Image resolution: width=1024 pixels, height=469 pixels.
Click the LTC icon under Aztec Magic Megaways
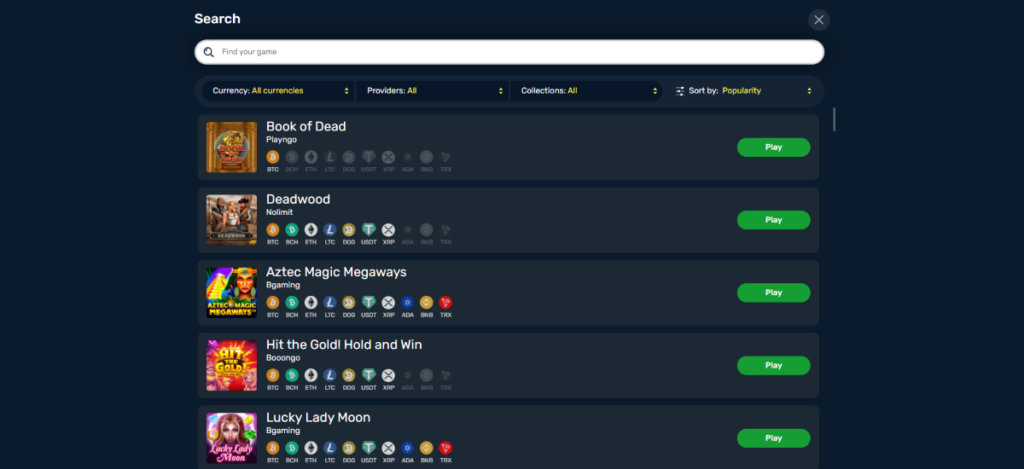(x=330, y=302)
